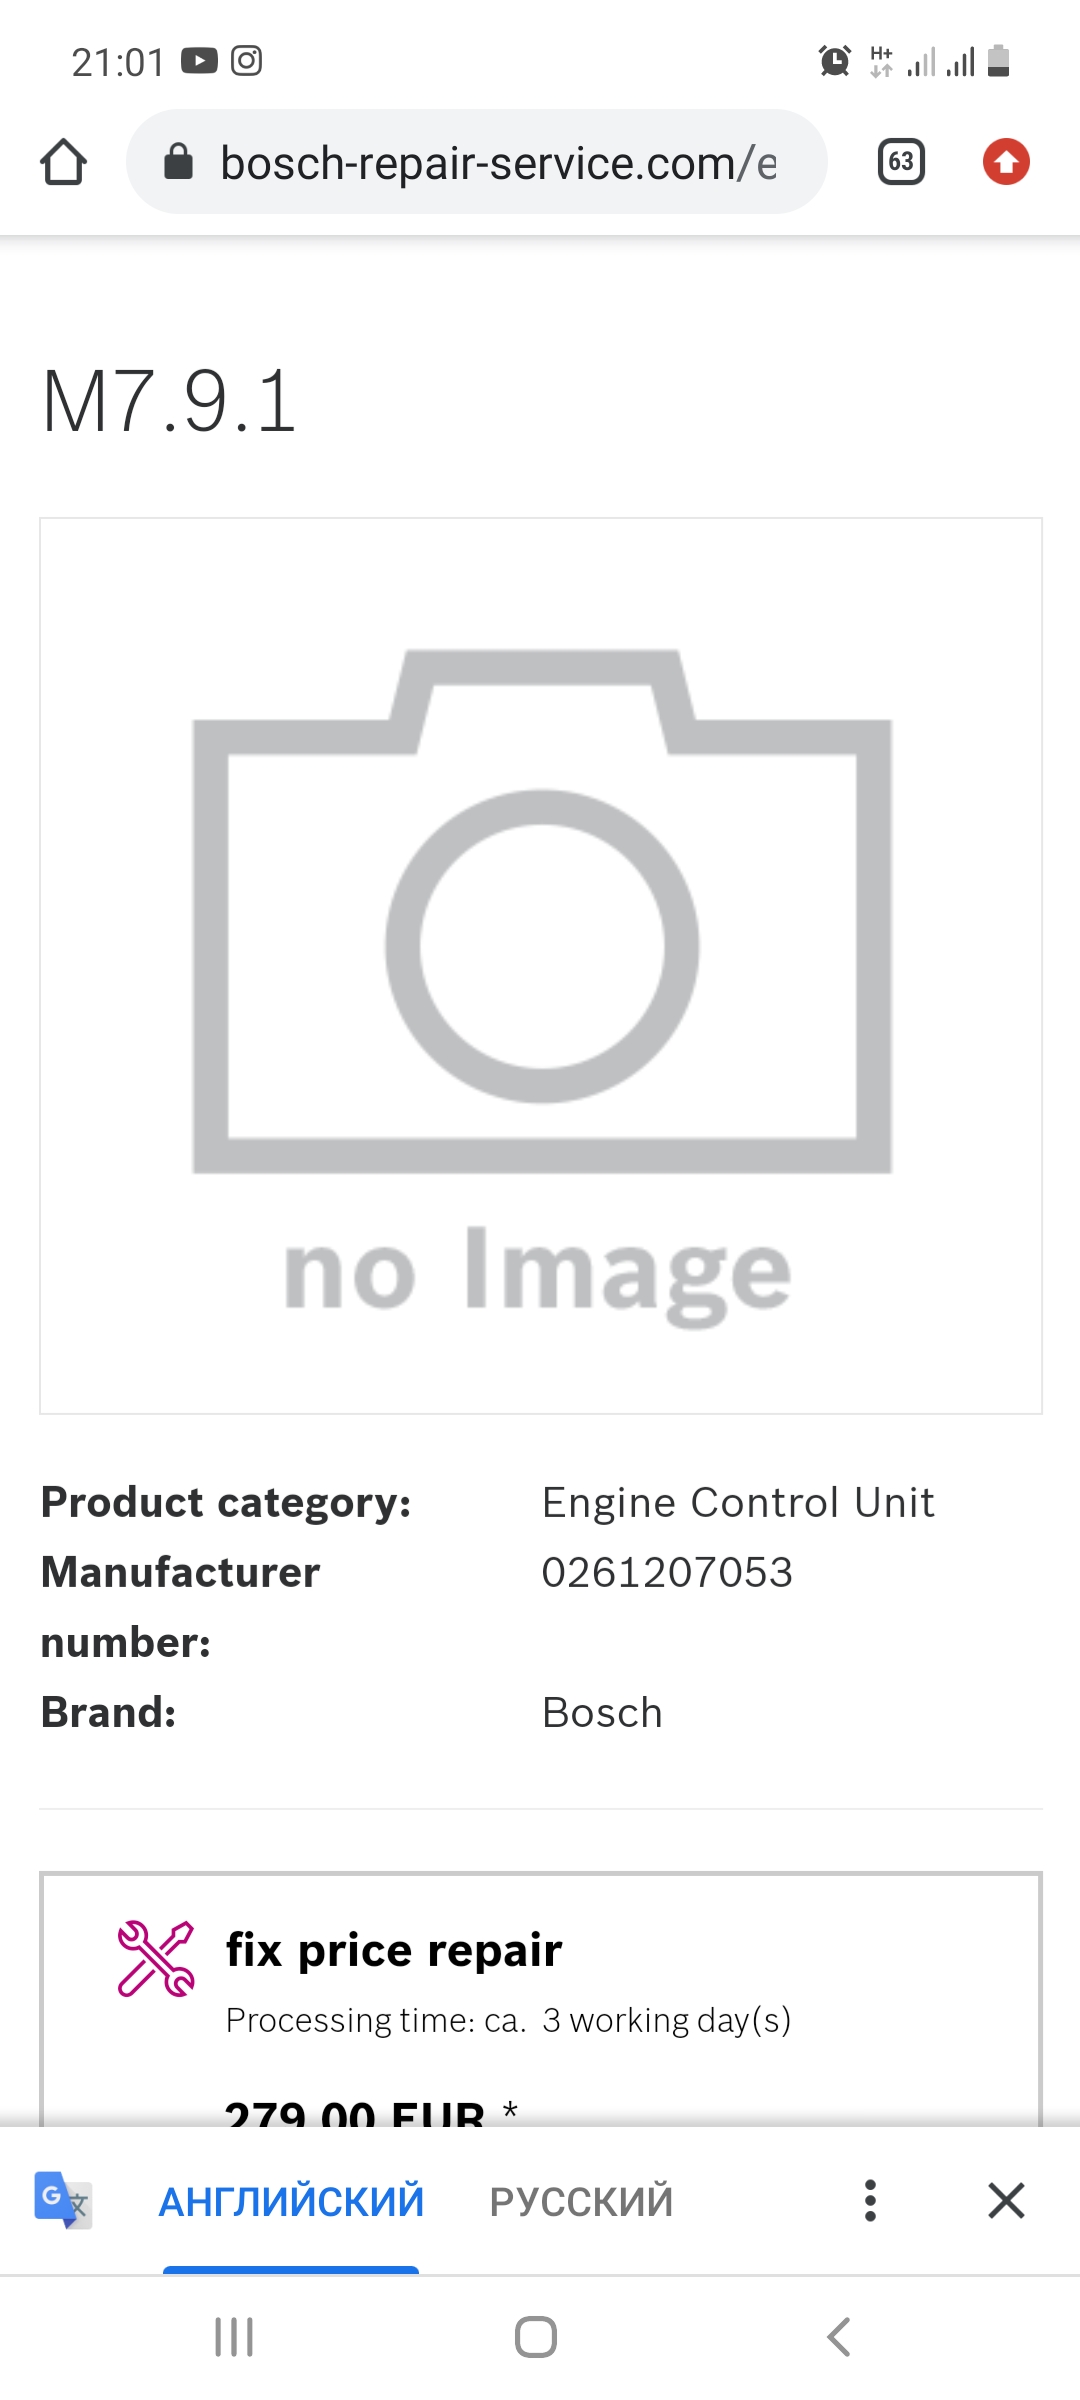The height and width of the screenshot is (2400, 1080).
Task: Select the АНГЛИЙСКИЙ language tab
Action: click(291, 2201)
